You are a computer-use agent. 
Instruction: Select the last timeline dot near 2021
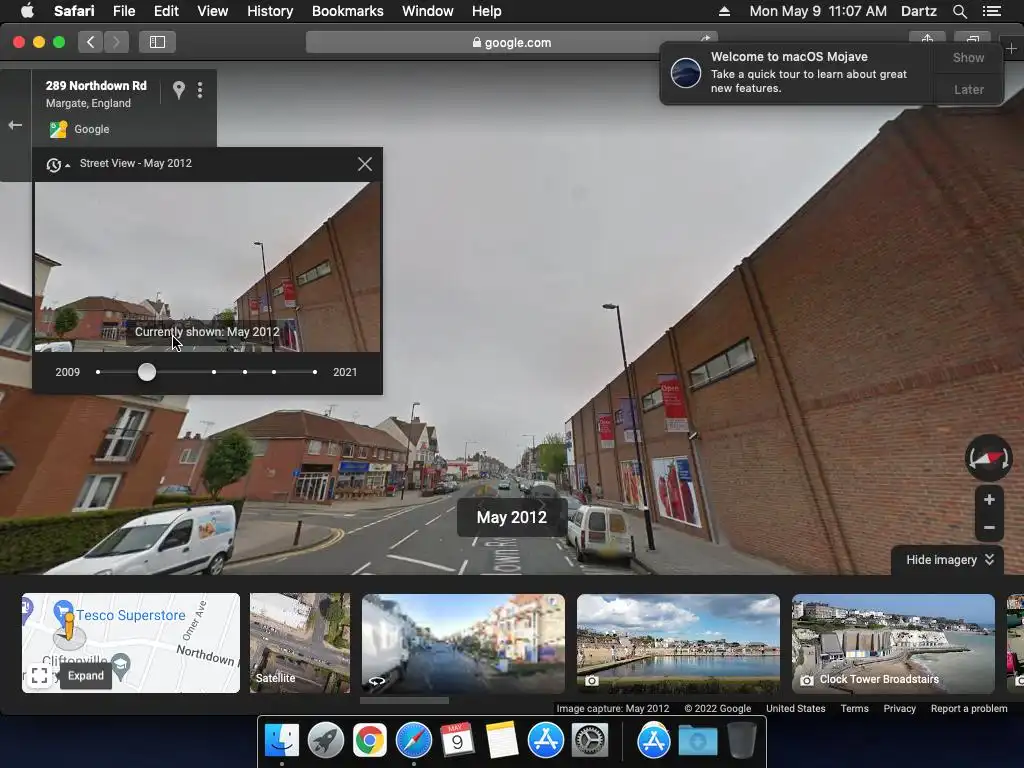(x=315, y=372)
